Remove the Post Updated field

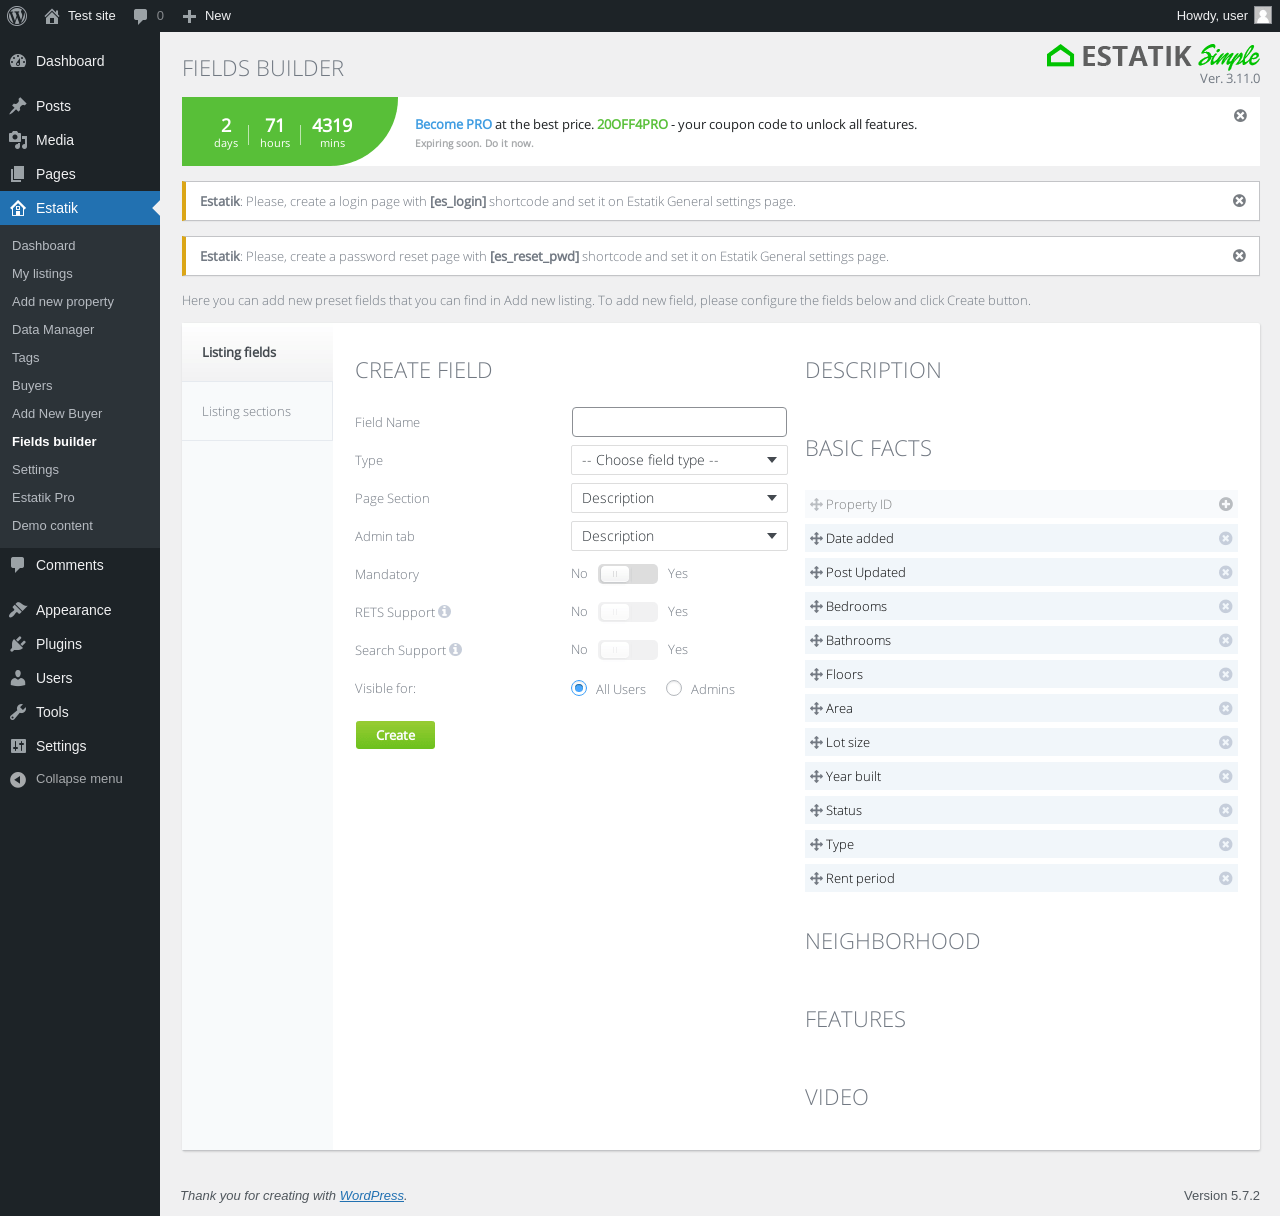[x=1226, y=573]
